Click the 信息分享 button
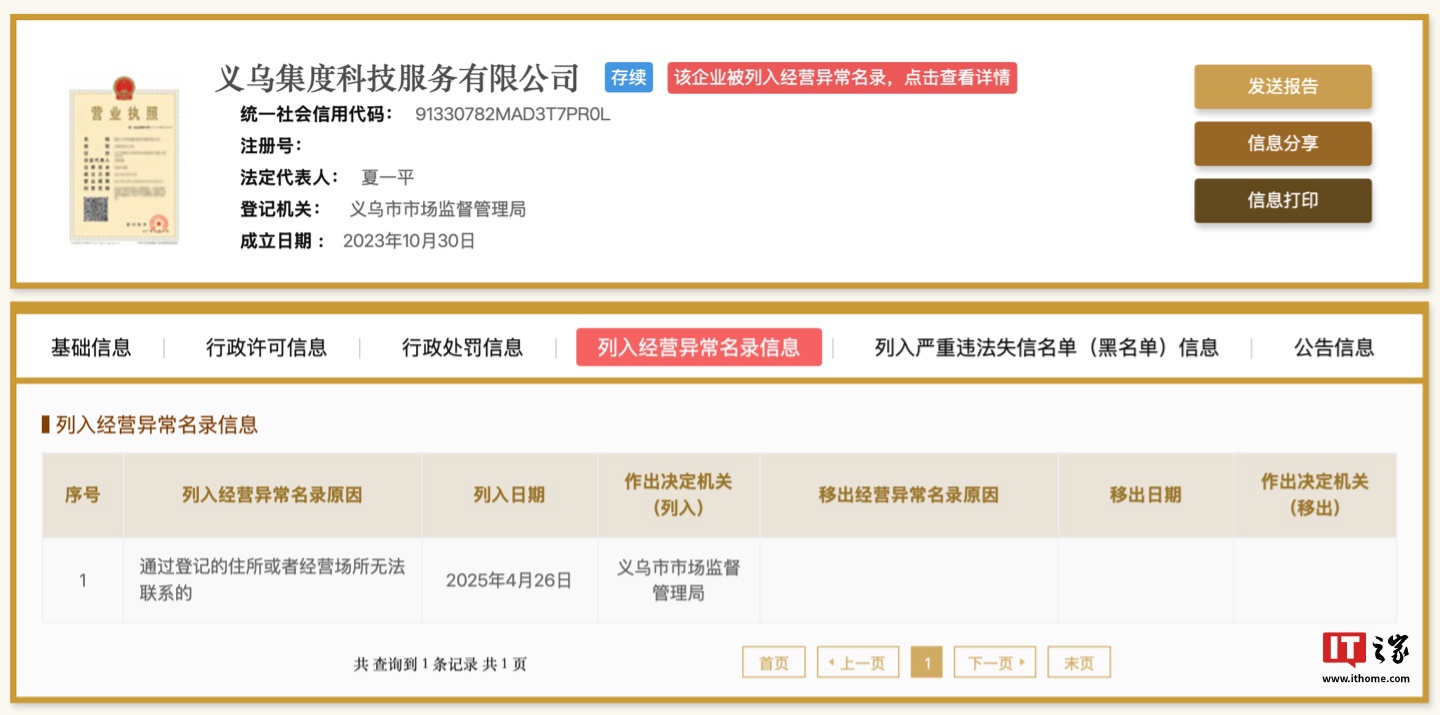 [x=1282, y=144]
